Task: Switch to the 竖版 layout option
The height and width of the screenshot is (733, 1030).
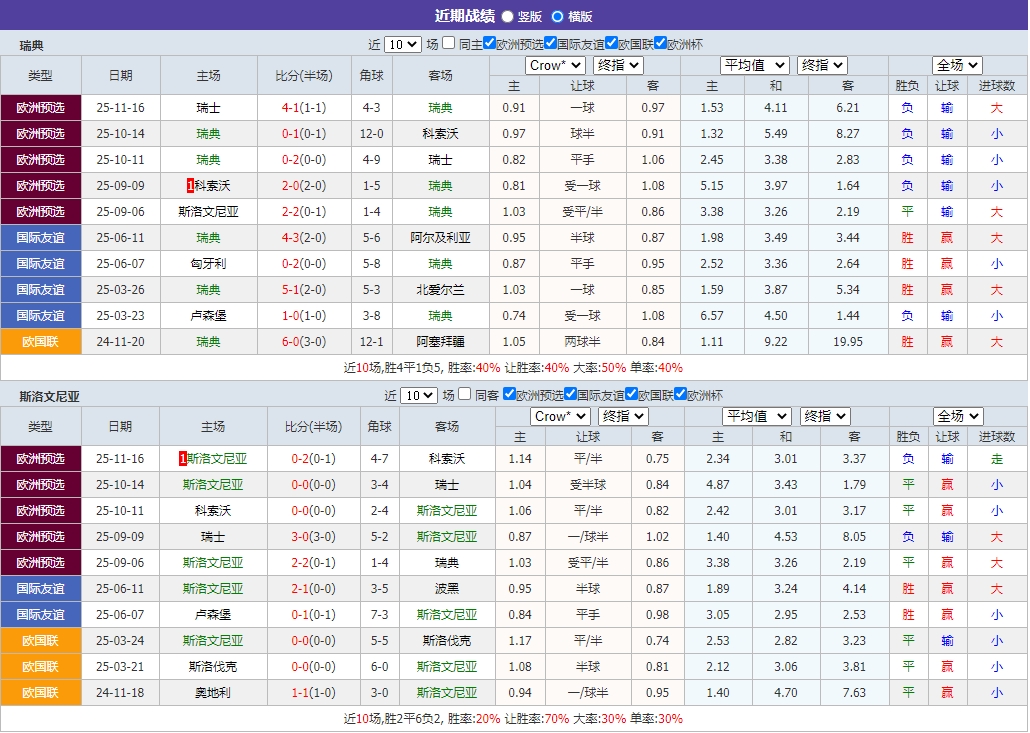Action: [506, 16]
